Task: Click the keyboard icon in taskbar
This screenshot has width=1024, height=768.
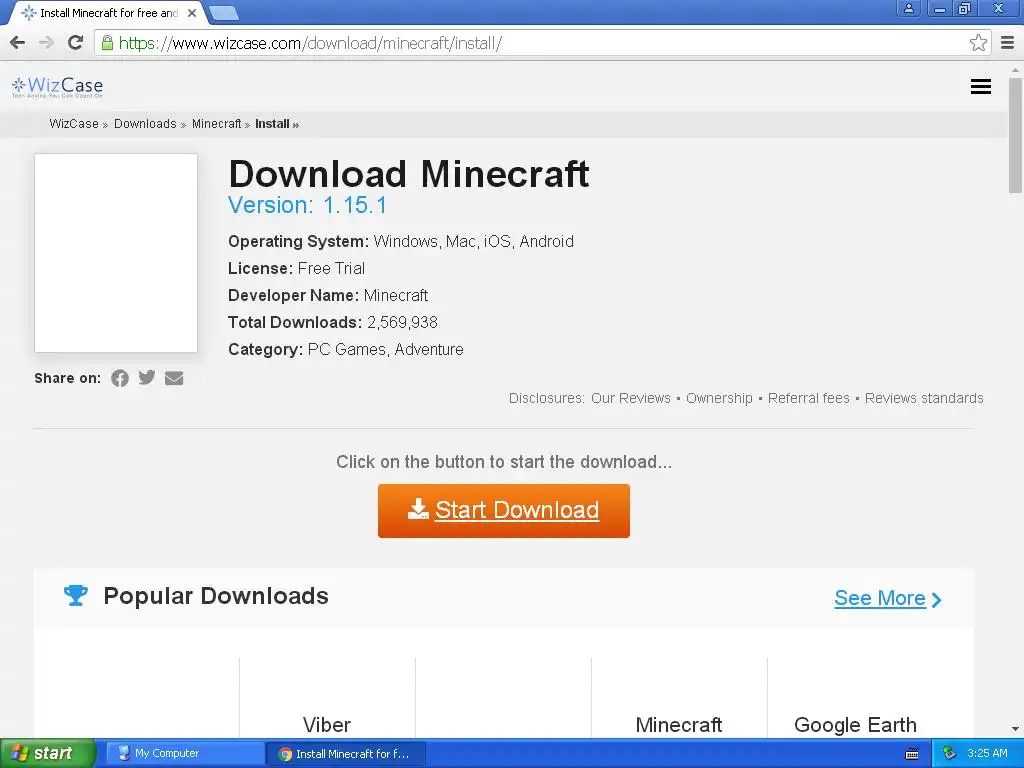Action: tap(912, 754)
